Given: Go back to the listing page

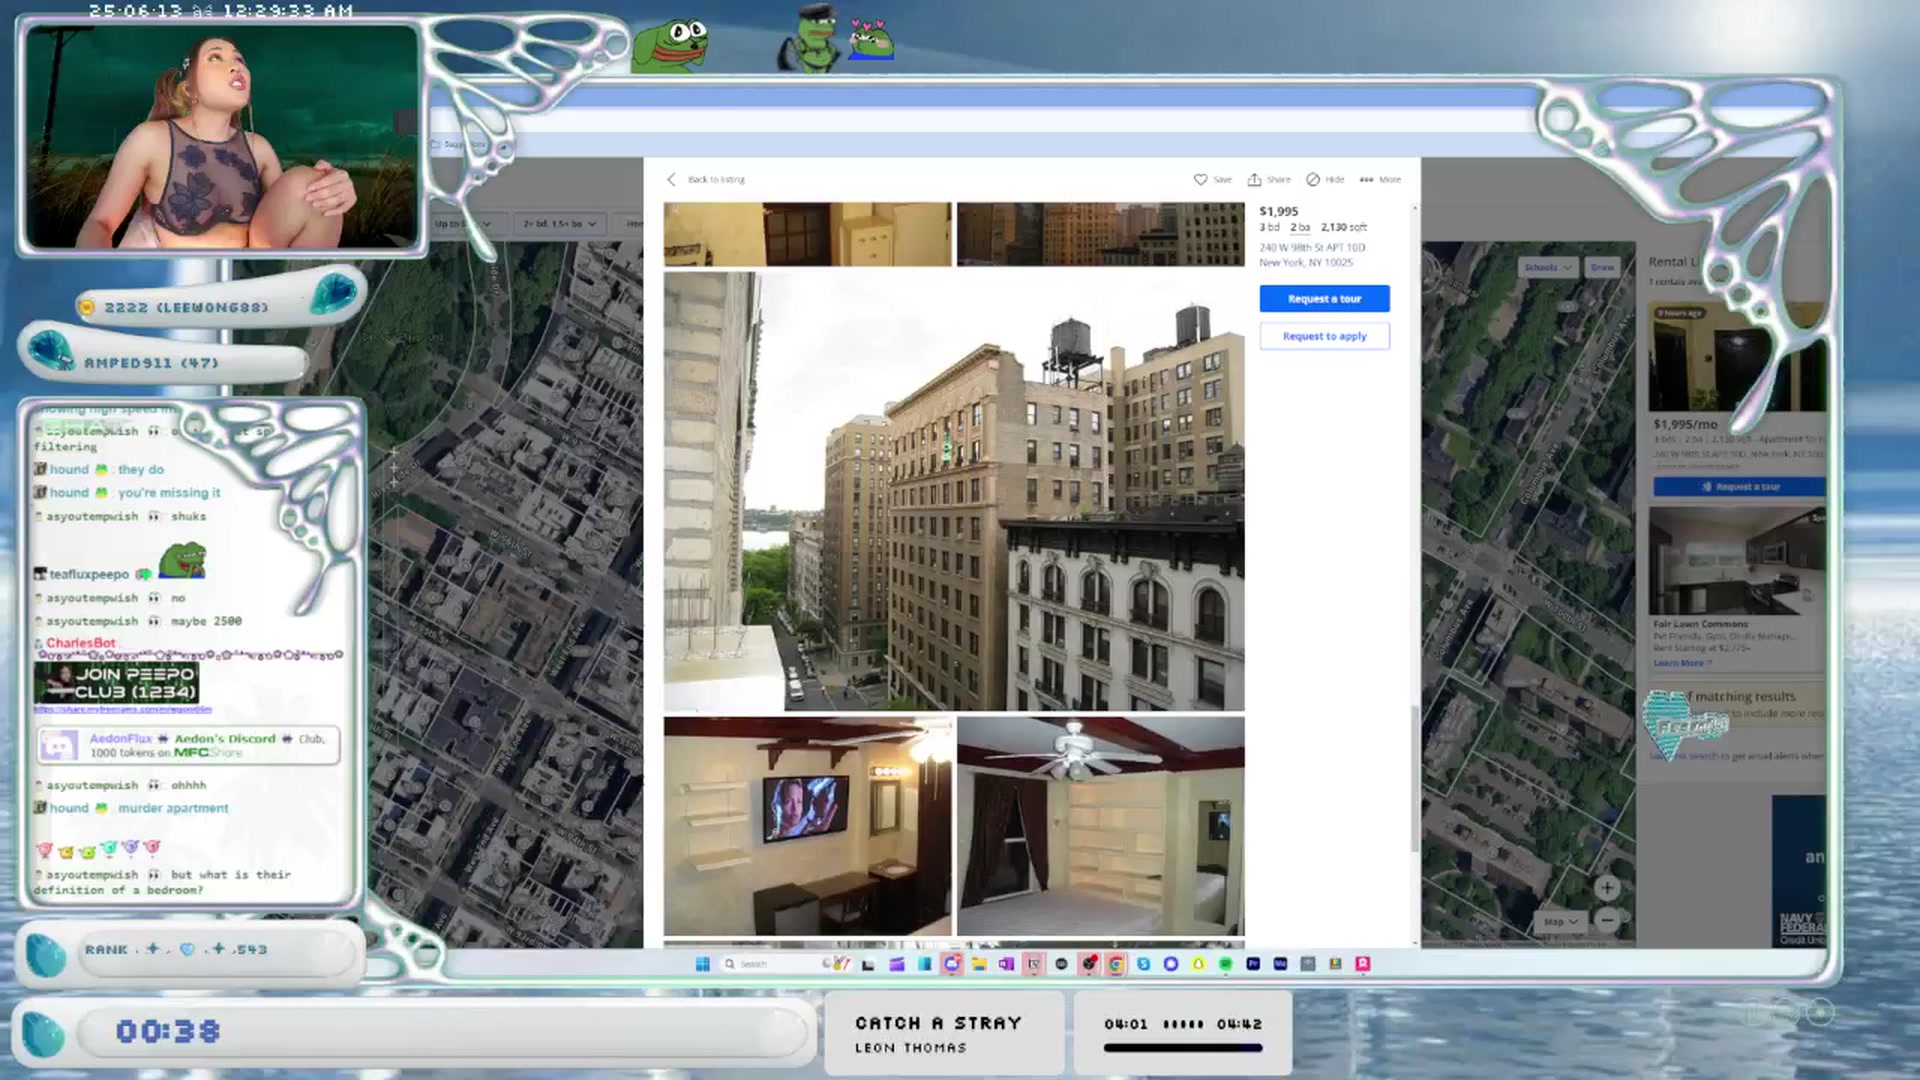Looking at the screenshot, I should [x=706, y=180].
